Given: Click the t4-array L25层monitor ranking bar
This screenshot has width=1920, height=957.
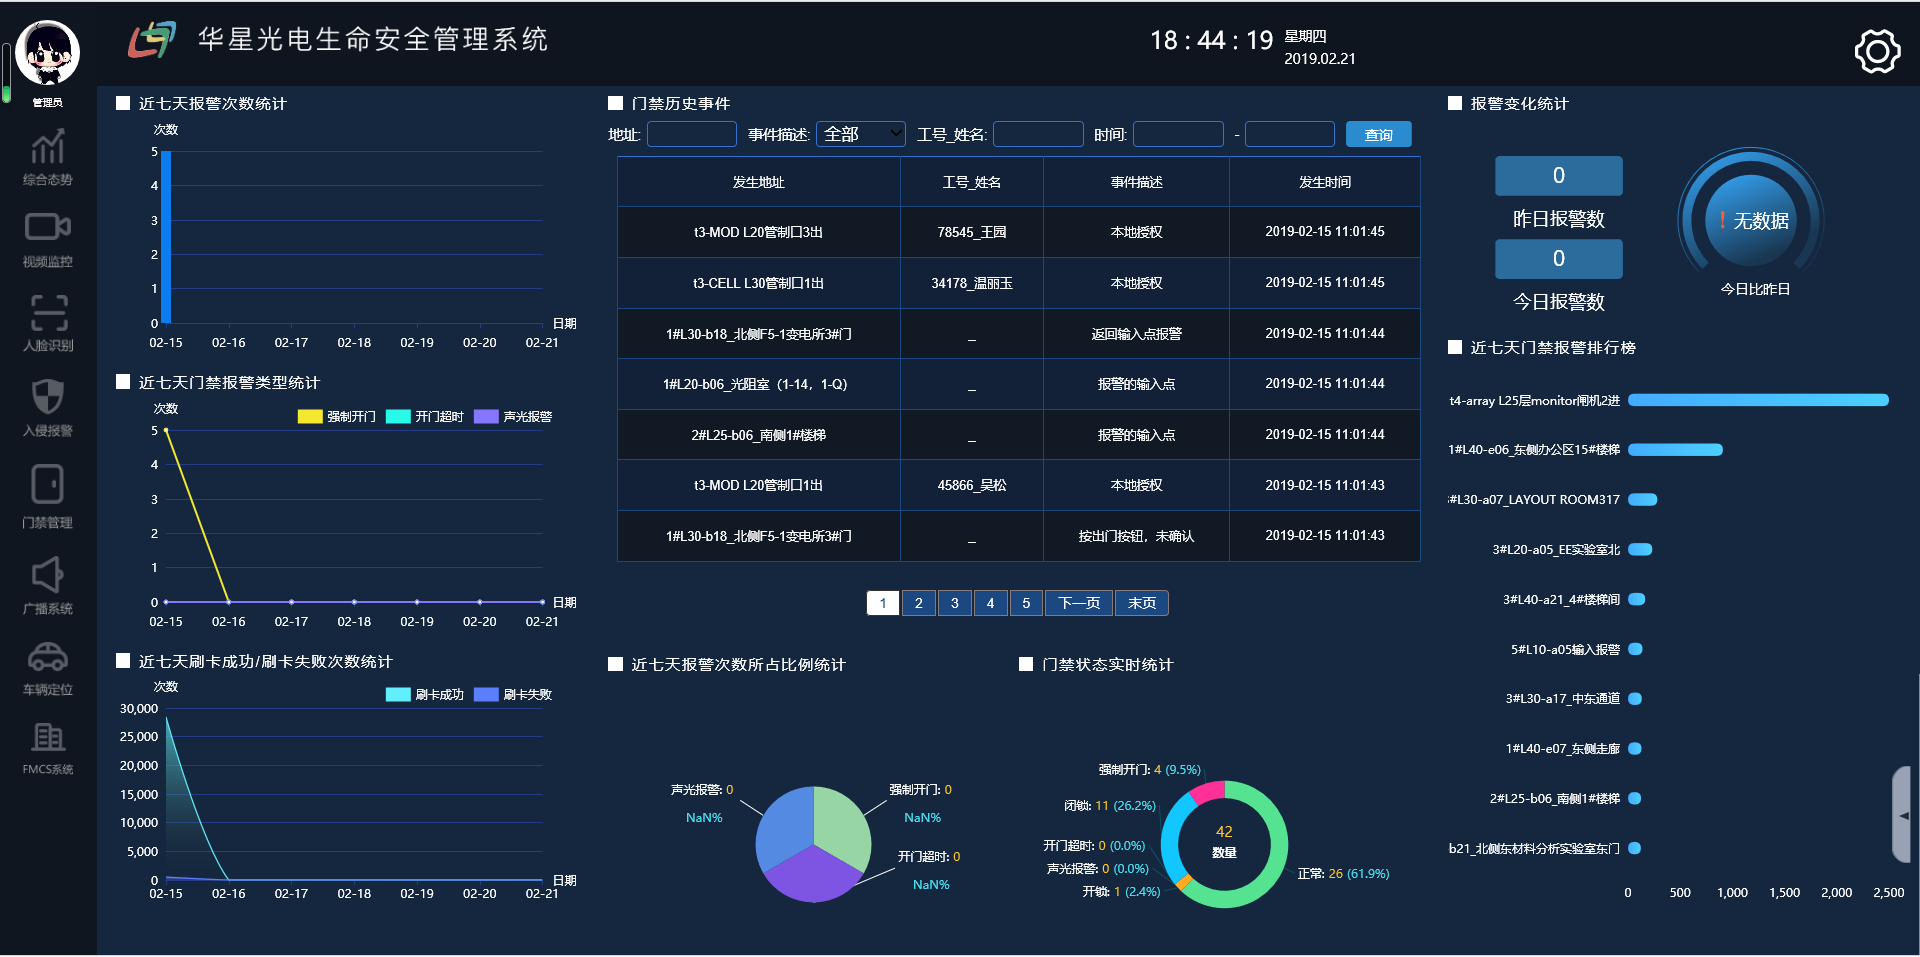Looking at the screenshot, I should (1758, 400).
